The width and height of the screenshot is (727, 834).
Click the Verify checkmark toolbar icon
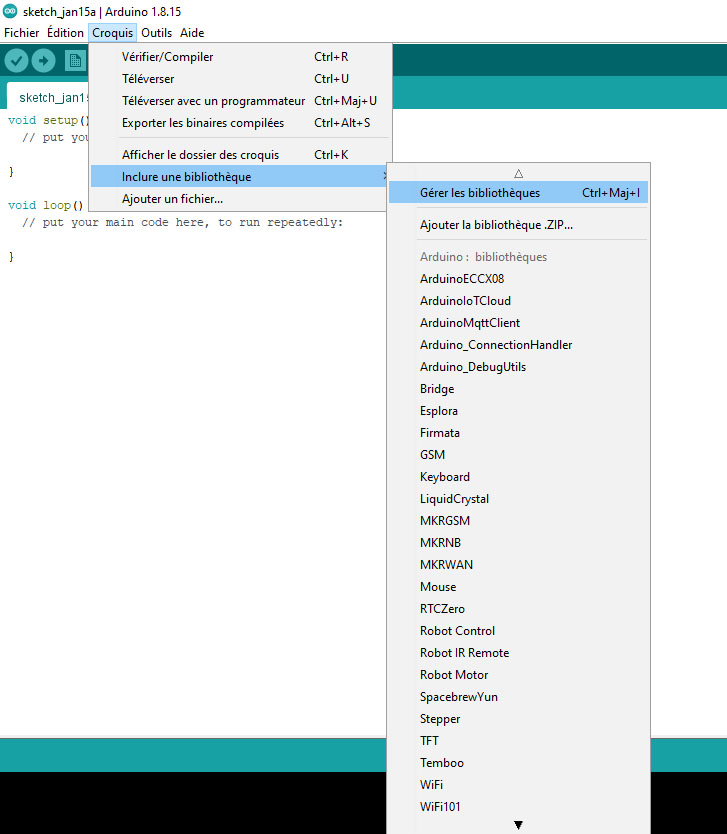(16, 61)
